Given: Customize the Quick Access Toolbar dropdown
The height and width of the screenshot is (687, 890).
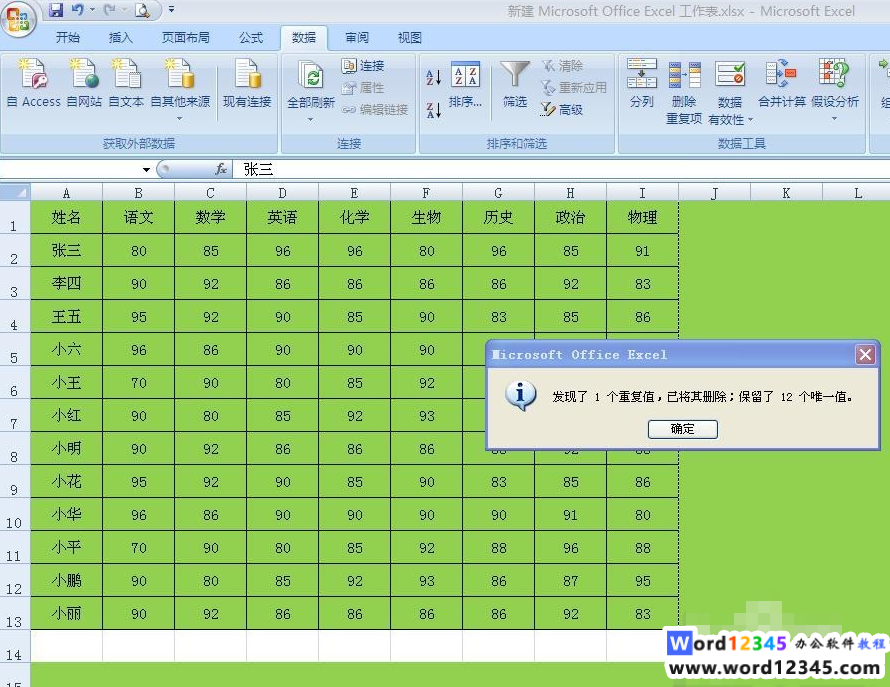Looking at the screenshot, I should pos(171,10).
